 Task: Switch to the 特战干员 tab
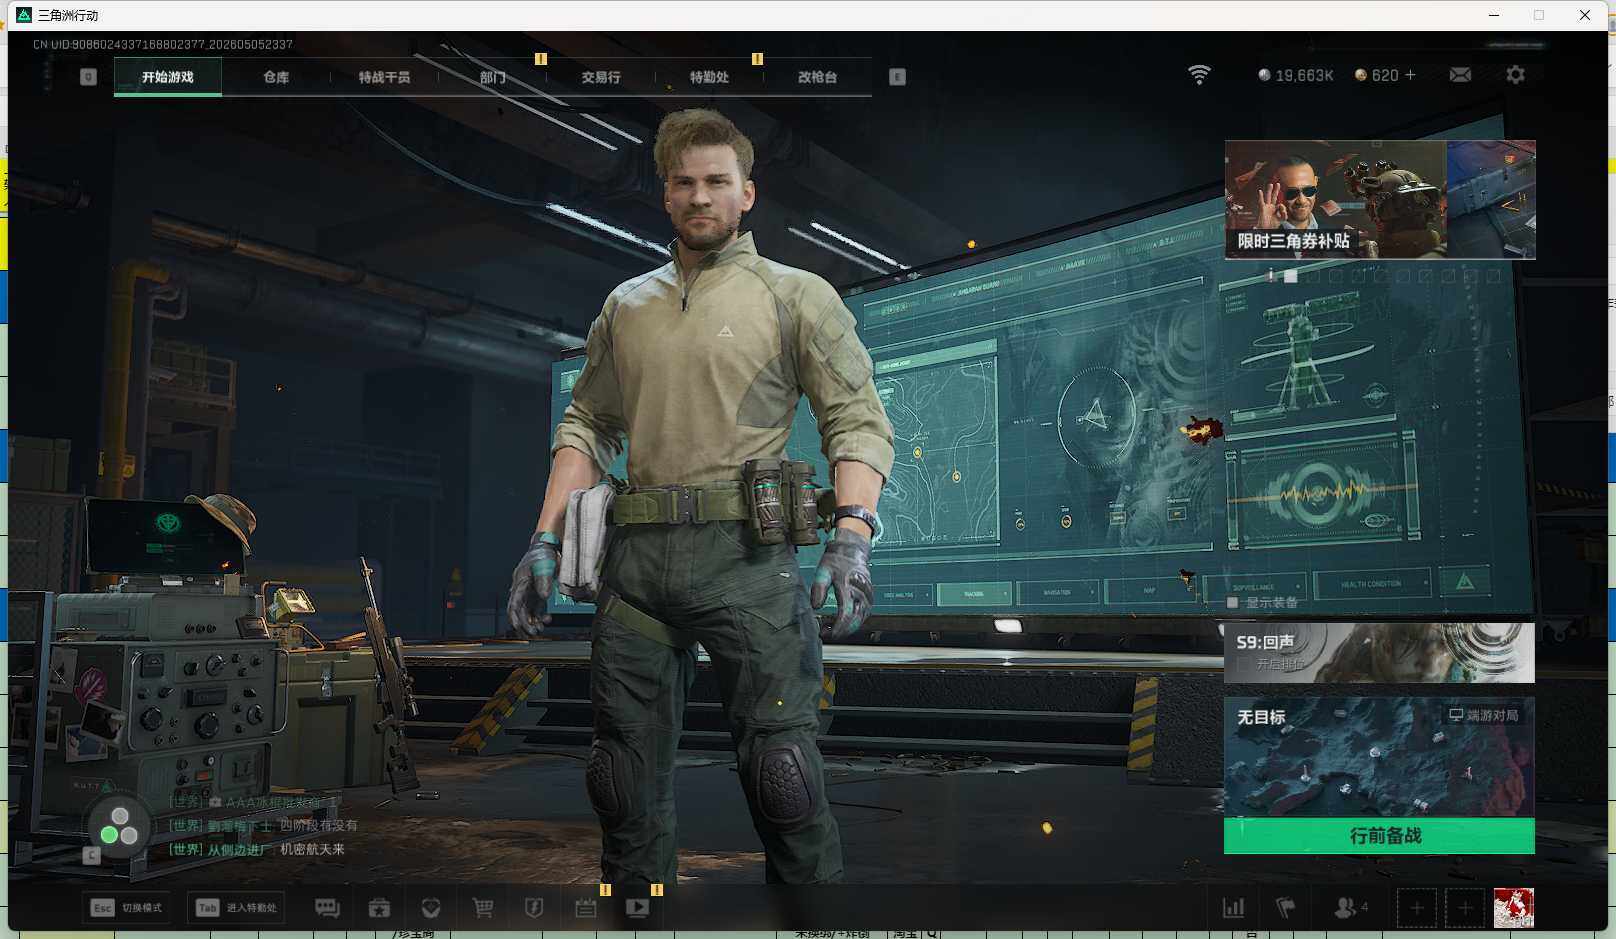[384, 77]
